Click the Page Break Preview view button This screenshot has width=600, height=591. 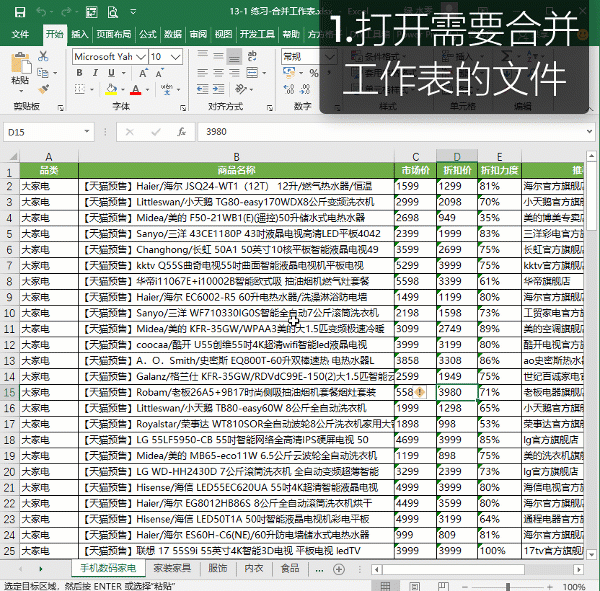click(x=443, y=586)
